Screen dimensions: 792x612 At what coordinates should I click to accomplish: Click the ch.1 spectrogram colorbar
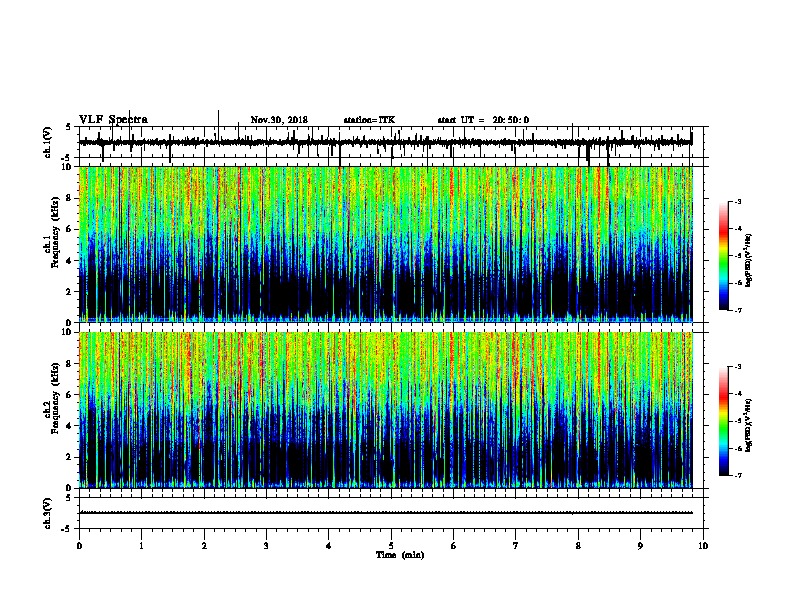pyautogui.click(x=724, y=256)
